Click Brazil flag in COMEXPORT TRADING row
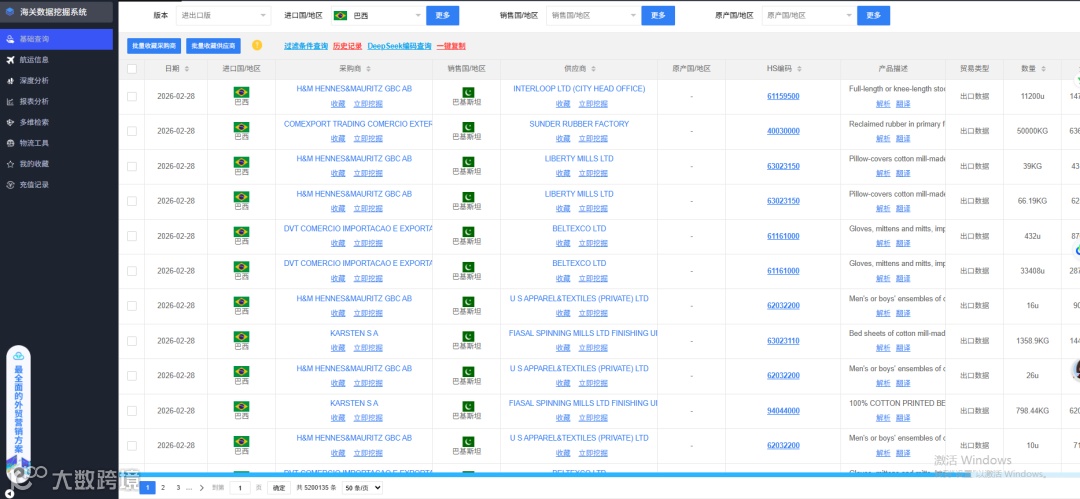 coord(241,127)
